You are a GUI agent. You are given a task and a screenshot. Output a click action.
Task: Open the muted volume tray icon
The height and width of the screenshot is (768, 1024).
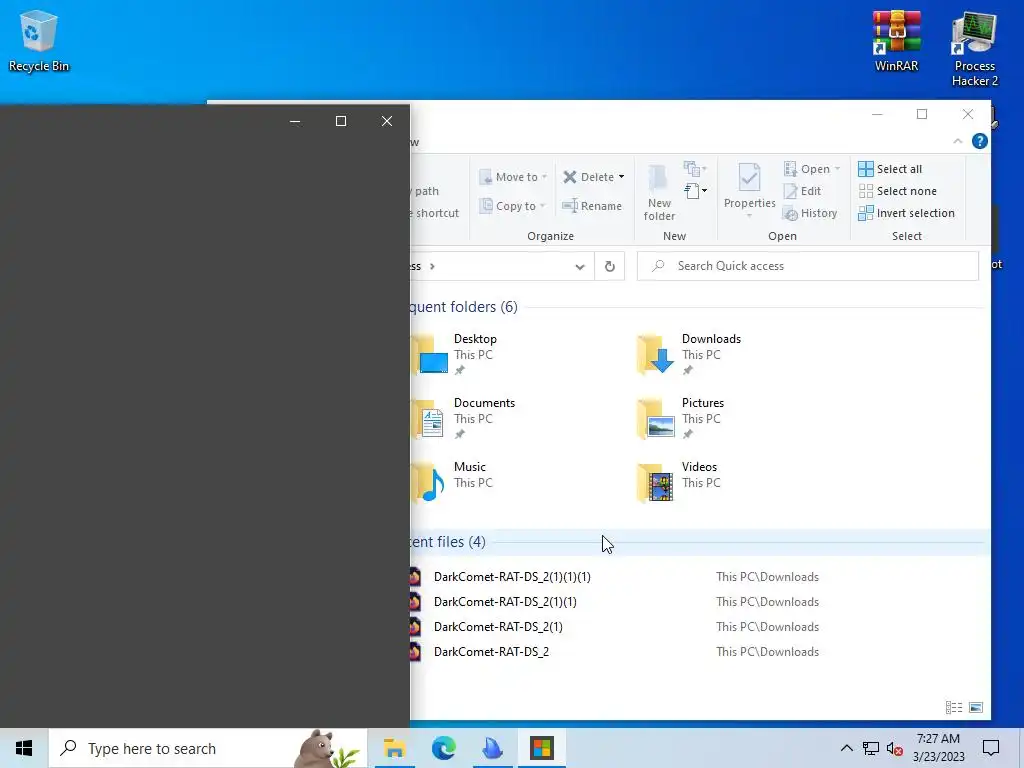tap(894, 748)
